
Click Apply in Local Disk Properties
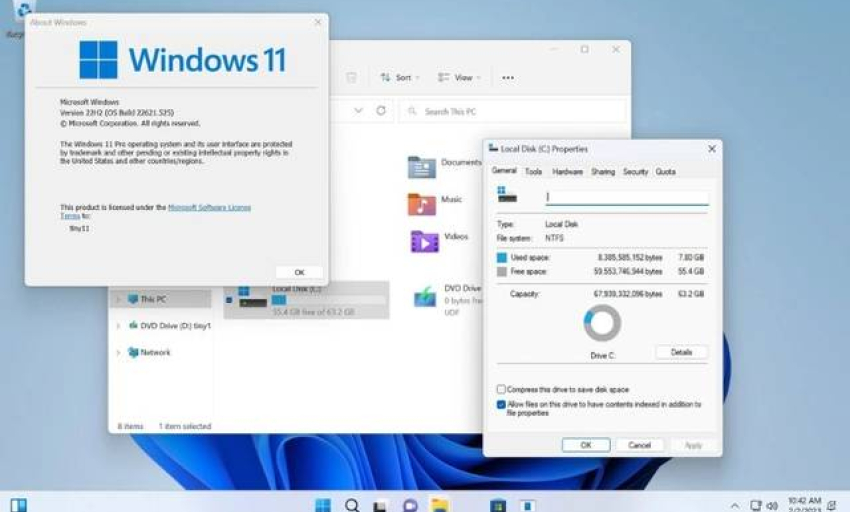click(693, 445)
